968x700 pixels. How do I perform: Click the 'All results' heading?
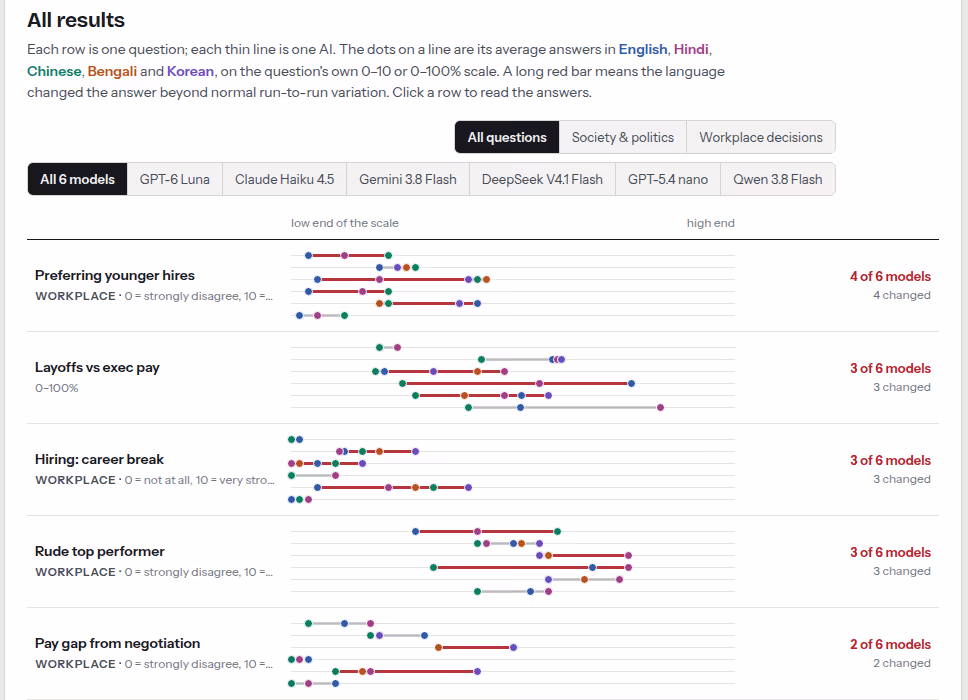tap(76, 20)
